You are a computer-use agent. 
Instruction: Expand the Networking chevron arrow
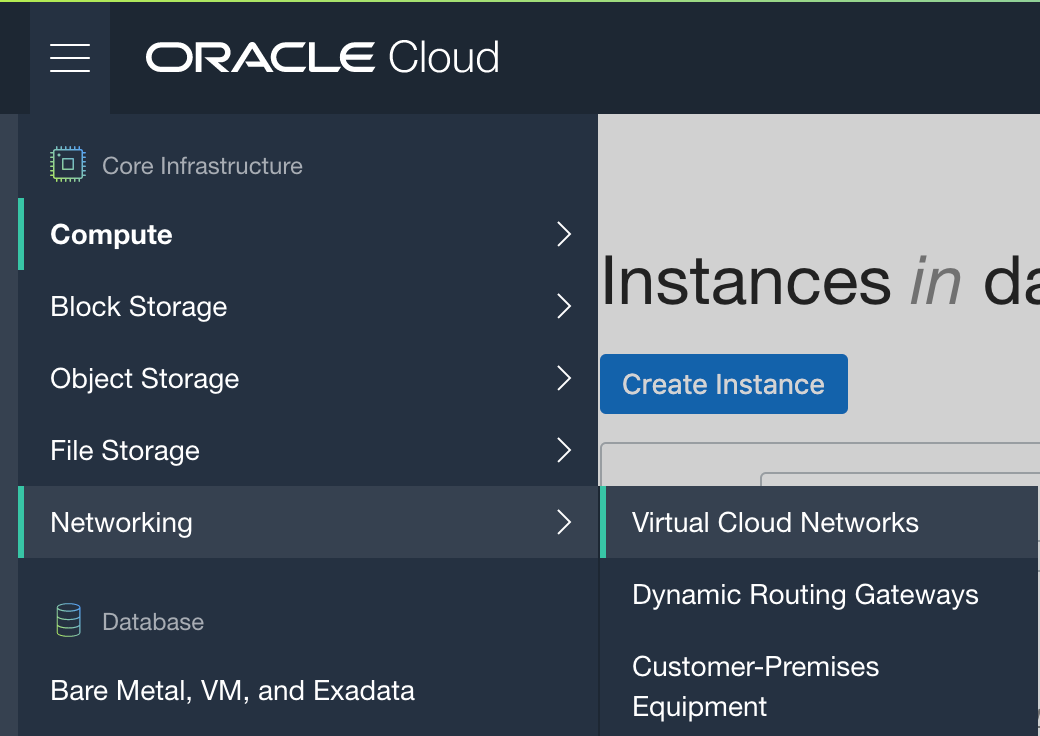tap(564, 523)
